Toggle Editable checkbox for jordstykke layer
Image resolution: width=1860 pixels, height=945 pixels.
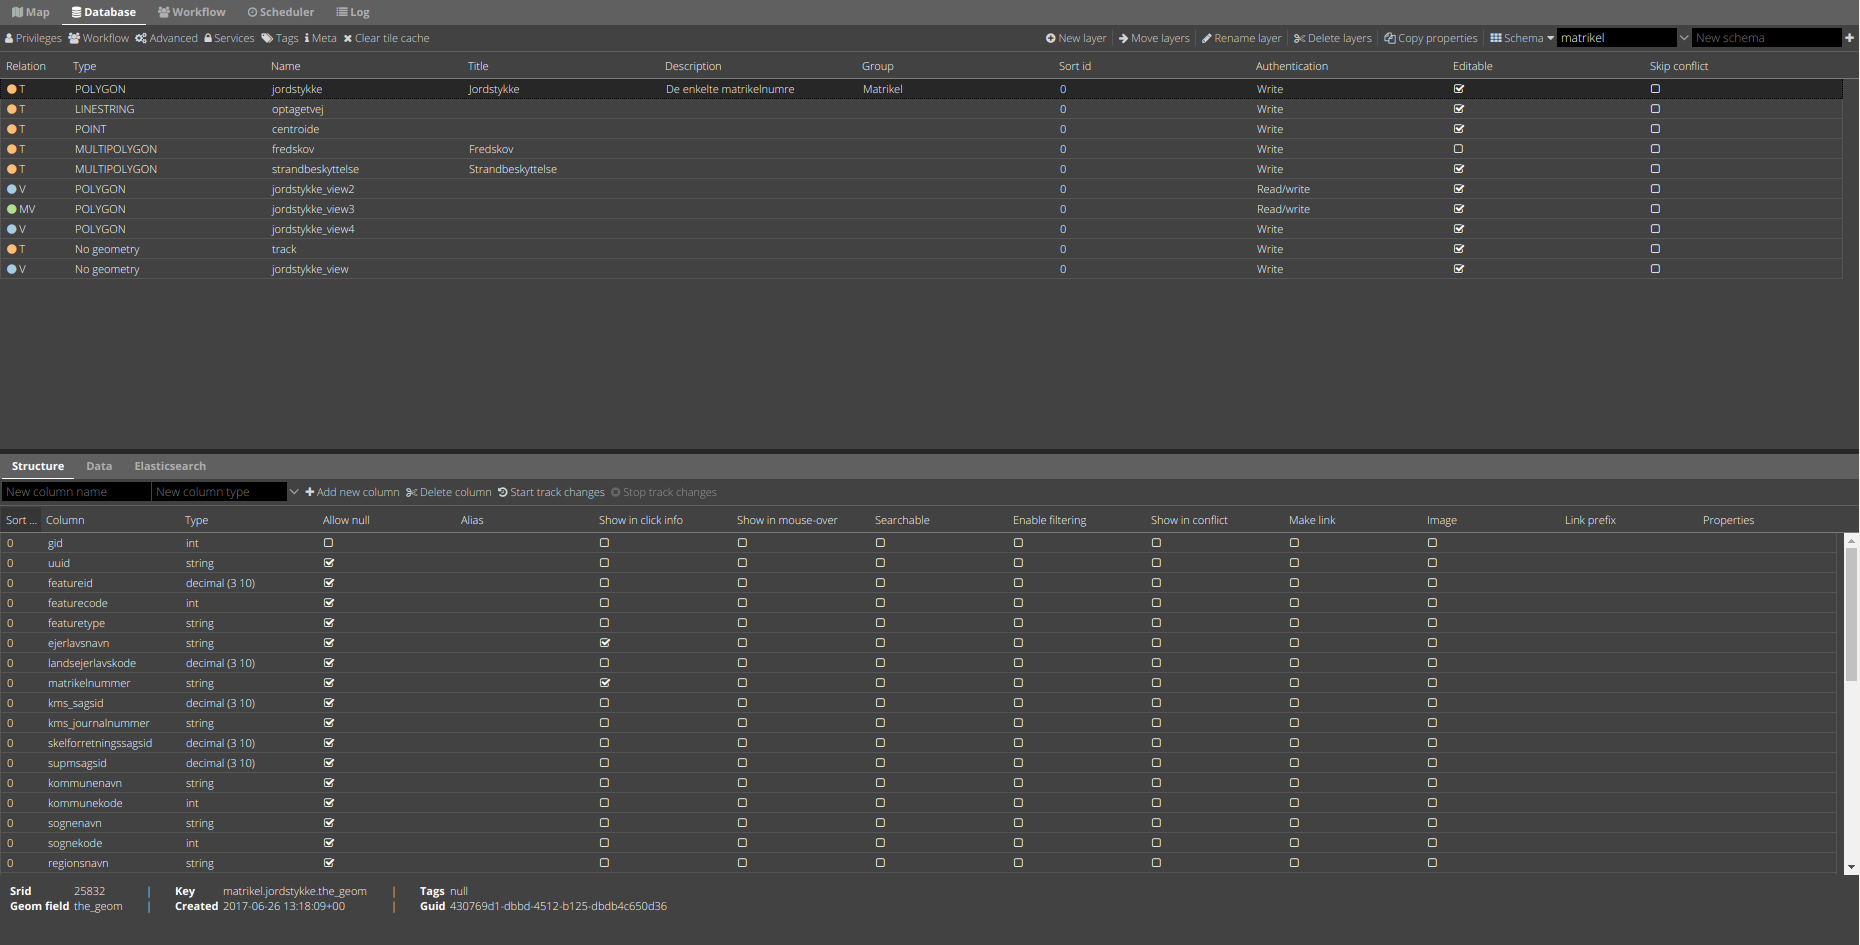(1459, 89)
